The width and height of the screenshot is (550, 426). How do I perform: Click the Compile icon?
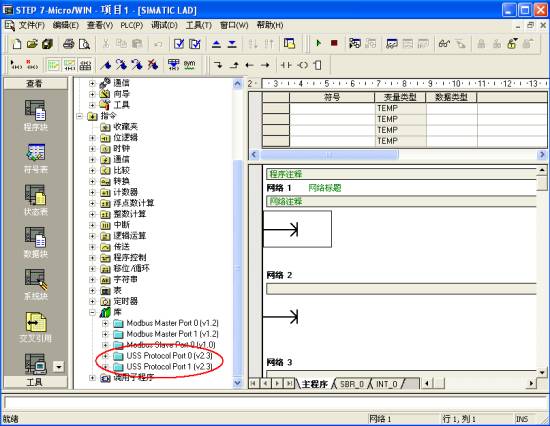point(179,44)
